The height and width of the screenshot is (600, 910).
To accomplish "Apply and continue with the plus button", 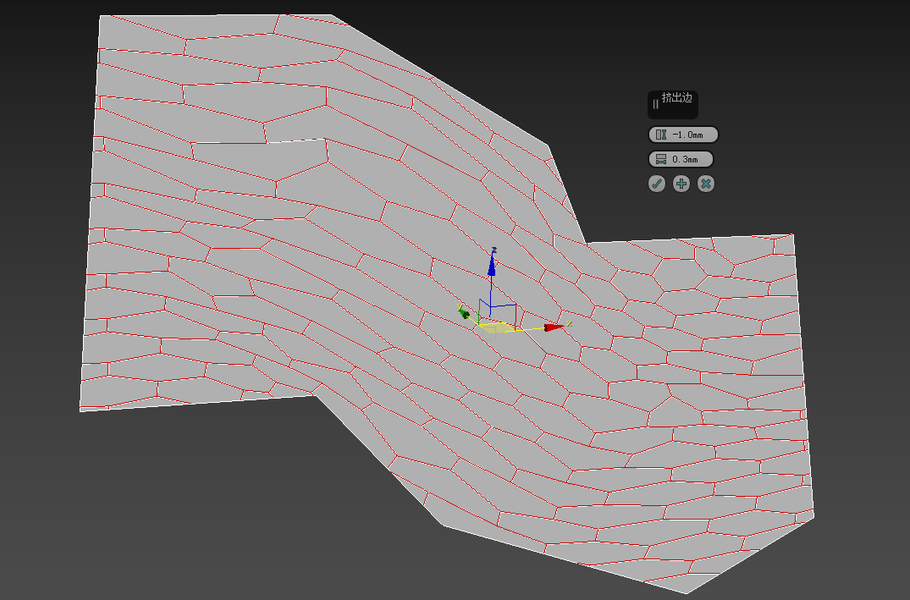I will click(x=681, y=184).
